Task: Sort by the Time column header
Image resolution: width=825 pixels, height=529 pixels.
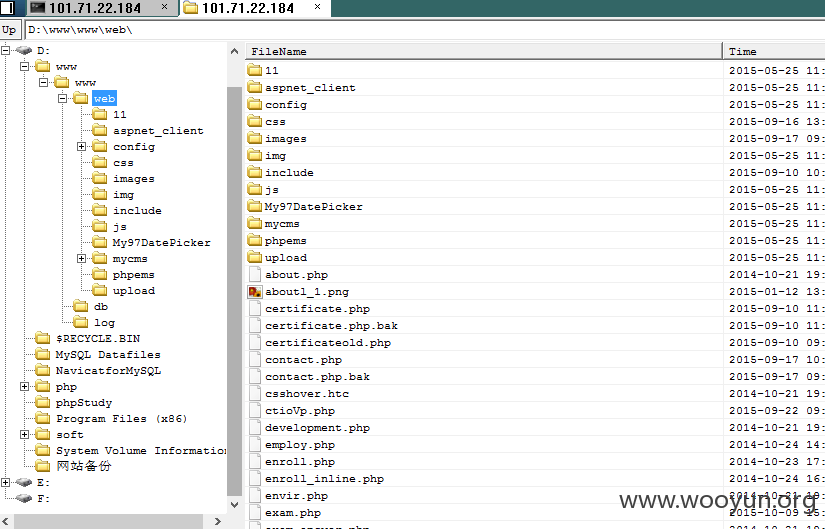Action: tap(774, 51)
